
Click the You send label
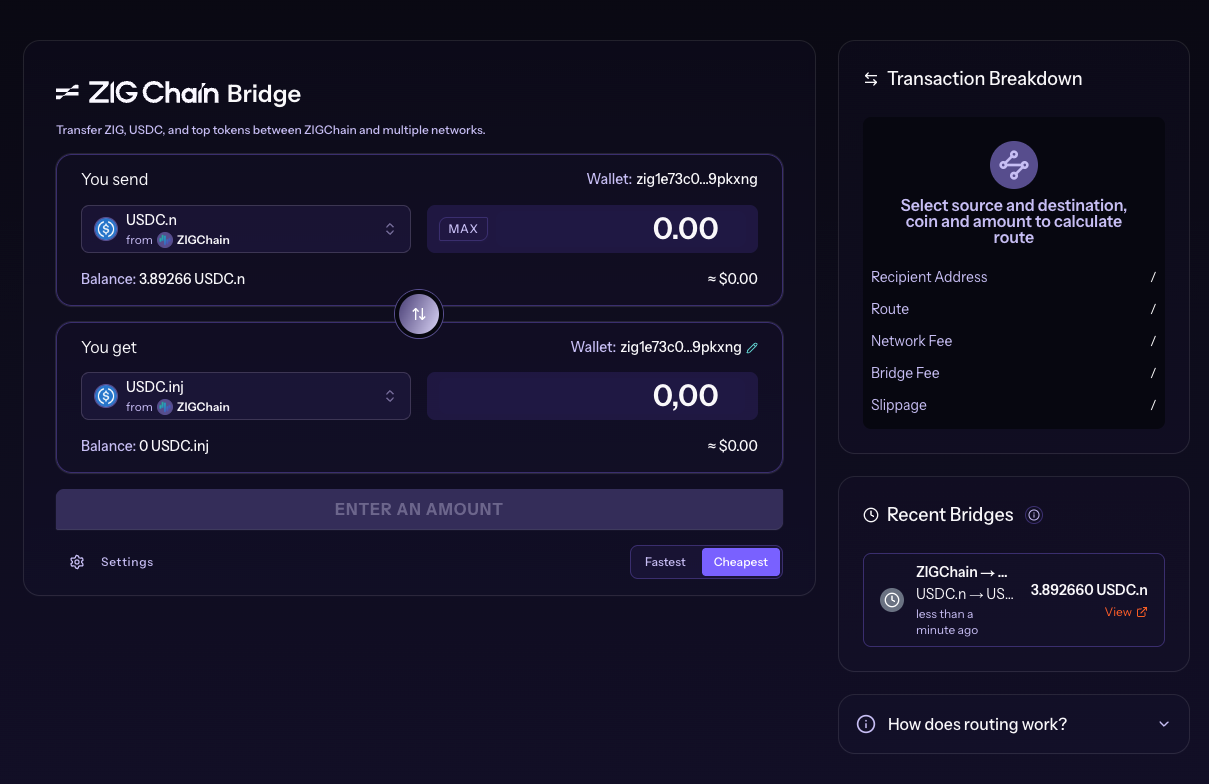tap(114, 180)
